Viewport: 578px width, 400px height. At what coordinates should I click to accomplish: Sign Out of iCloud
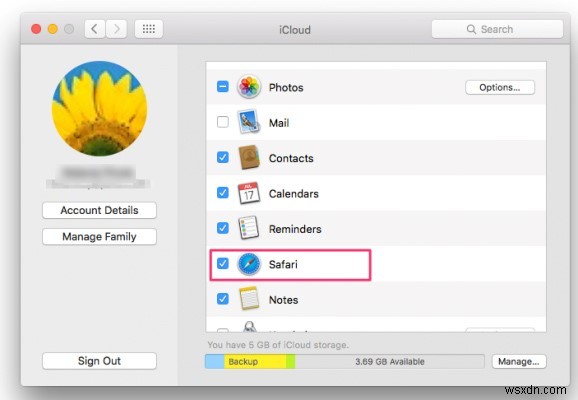100,361
